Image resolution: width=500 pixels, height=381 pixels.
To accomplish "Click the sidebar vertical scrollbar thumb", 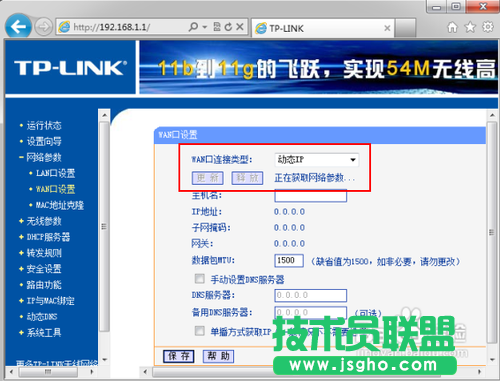I will pyautogui.click(x=104, y=227).
